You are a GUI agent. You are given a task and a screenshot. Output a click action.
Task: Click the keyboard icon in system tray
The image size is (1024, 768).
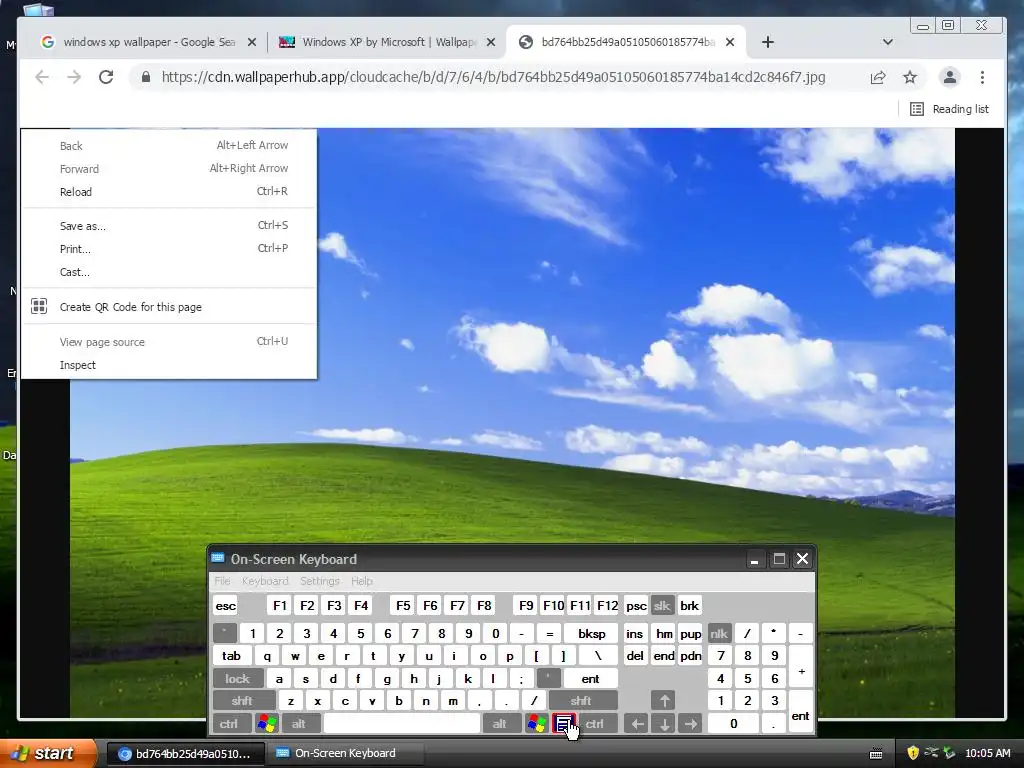tap(876, 754)
